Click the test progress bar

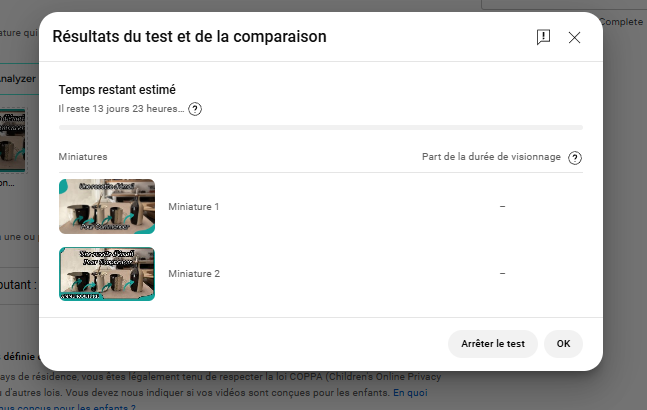[321, 127]
